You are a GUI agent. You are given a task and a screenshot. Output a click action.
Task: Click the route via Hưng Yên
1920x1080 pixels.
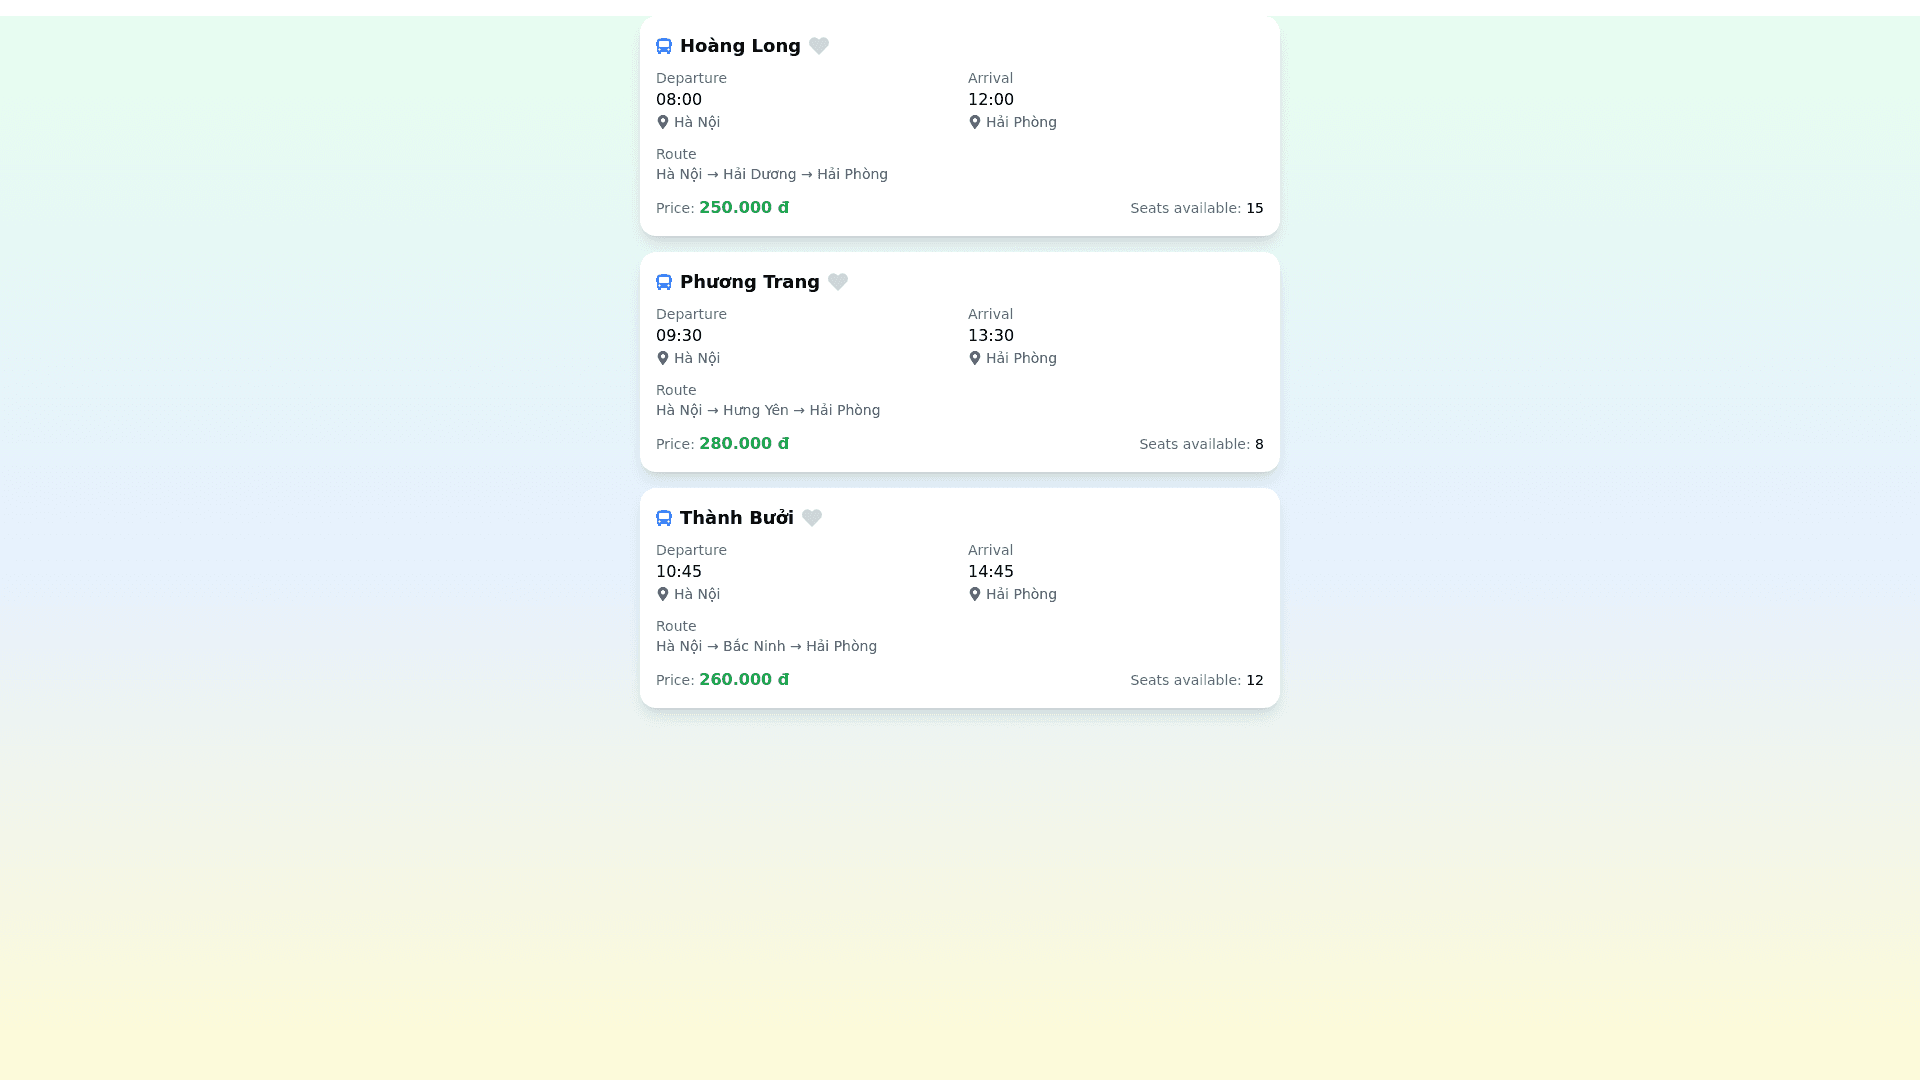(768, 410)
